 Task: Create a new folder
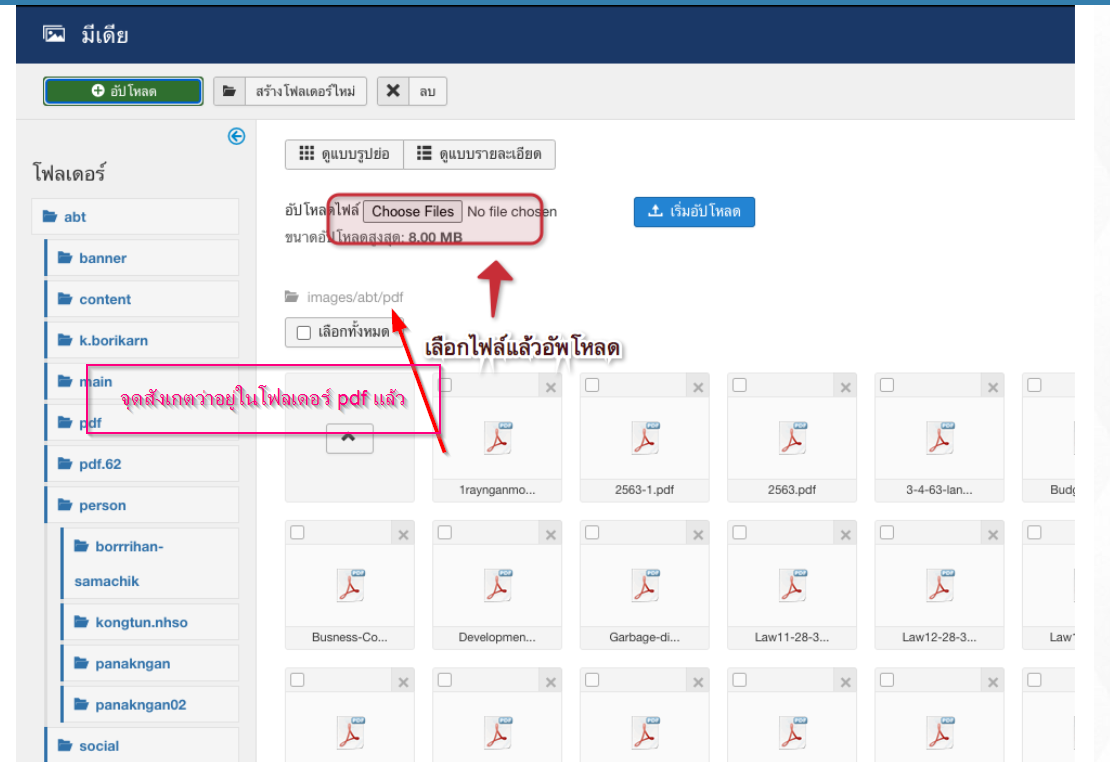tap(290, 91)
